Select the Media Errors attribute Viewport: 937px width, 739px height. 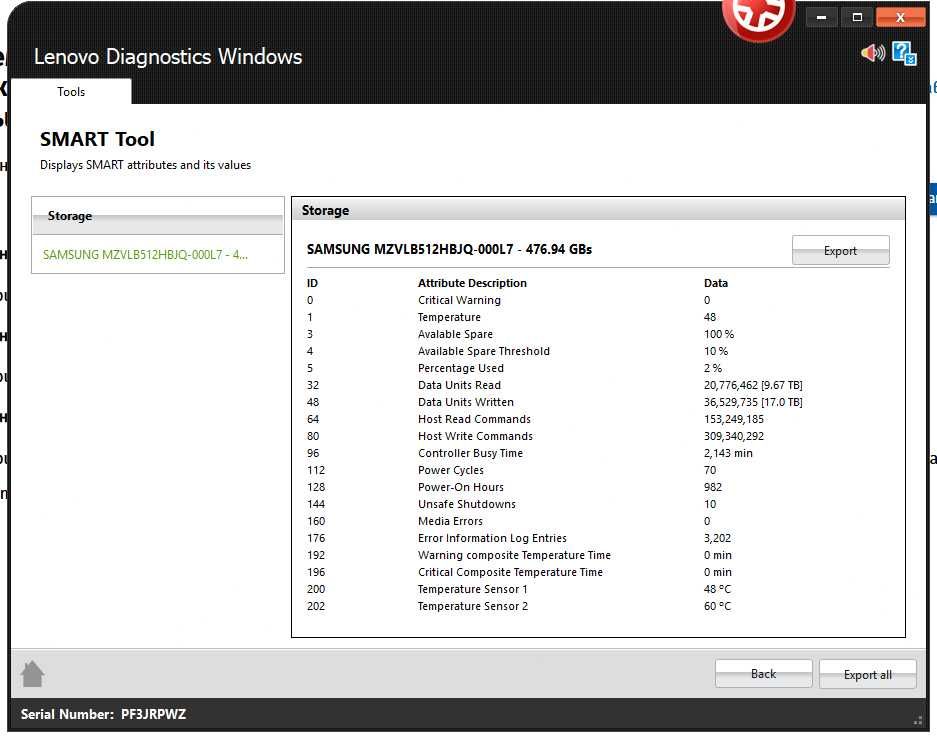click(x=450, y=521)
